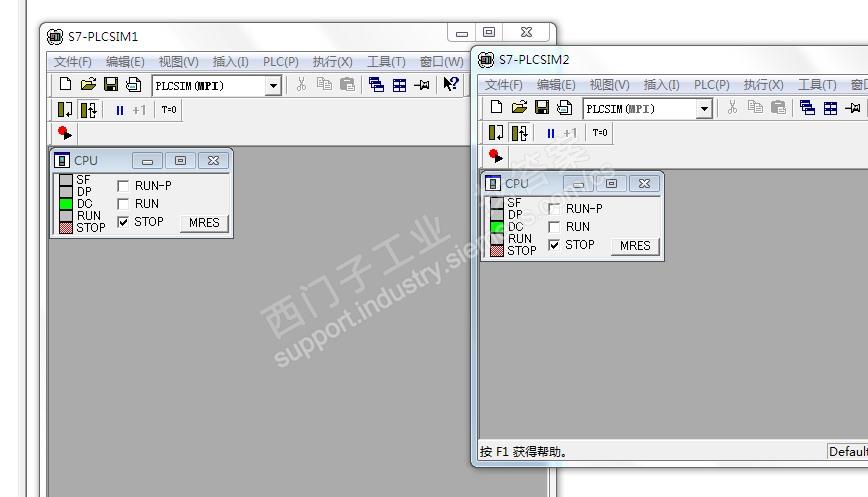The width and height of the screenshot is (868, 497).
Task: Open 文件(F) menu in S7-PLCSIM1
Action: pos(73,61)
